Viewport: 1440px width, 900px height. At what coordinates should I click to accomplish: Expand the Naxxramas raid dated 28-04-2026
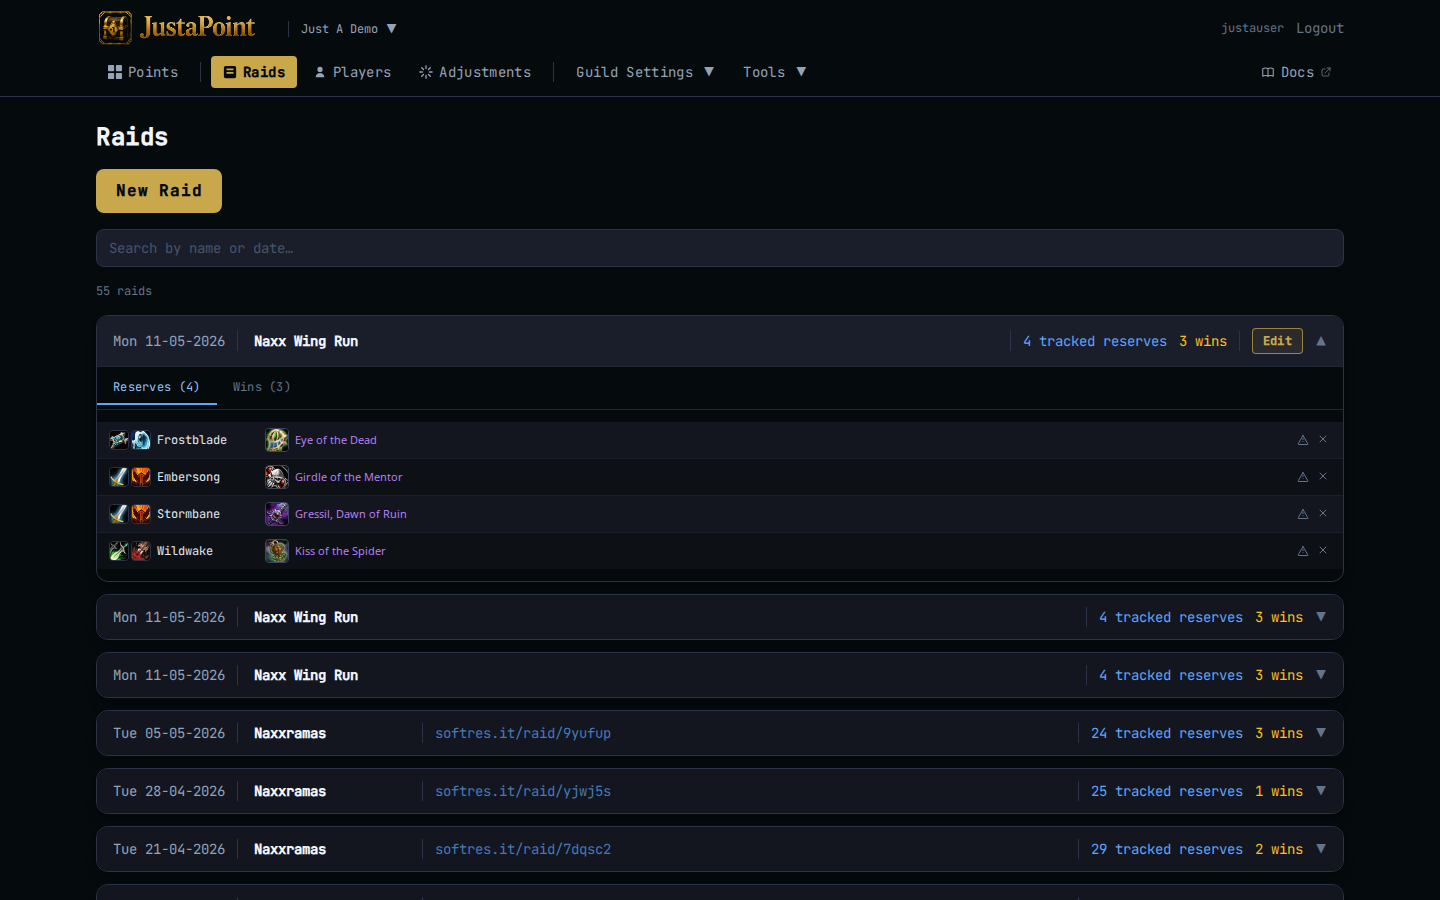point(1321,791)
